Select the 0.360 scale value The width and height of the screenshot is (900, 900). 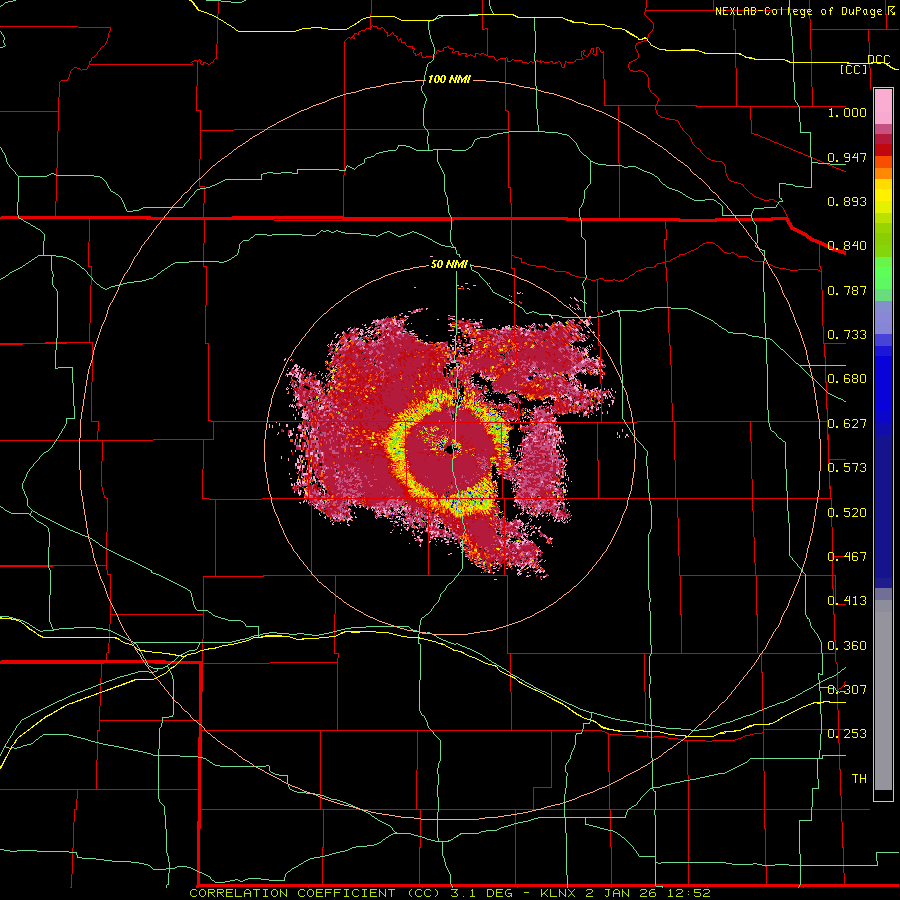(847, 646)
